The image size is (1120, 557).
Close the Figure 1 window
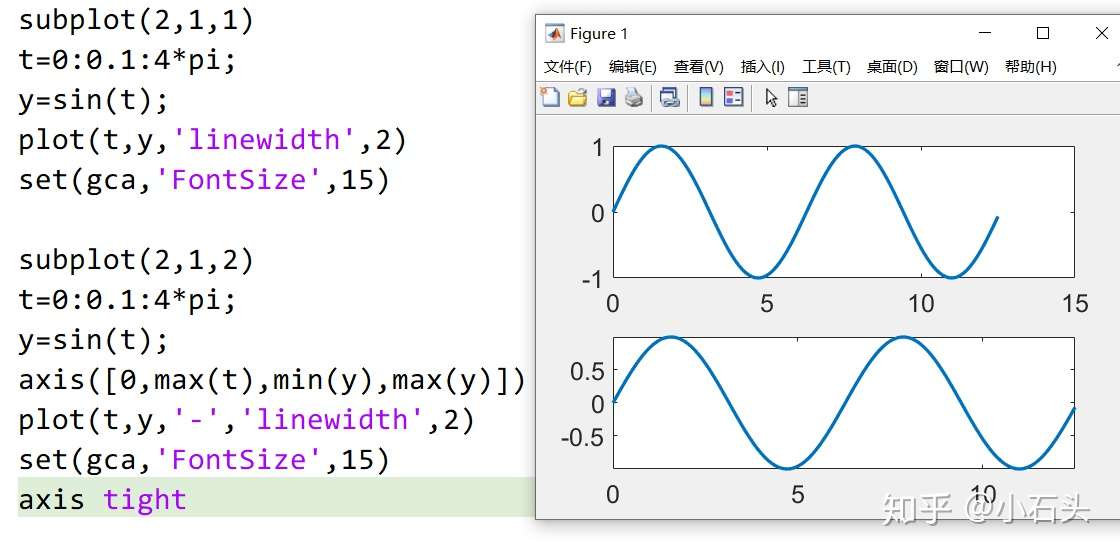coord(1101,34)
